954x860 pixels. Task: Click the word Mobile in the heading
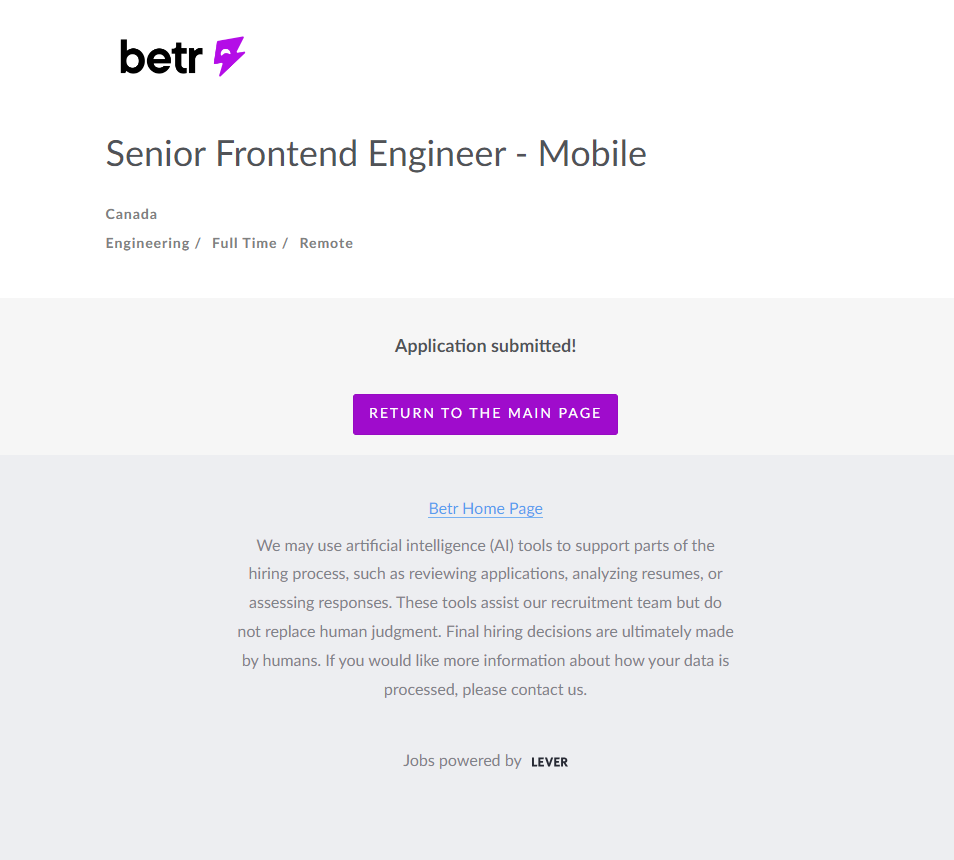pos(592,154)
